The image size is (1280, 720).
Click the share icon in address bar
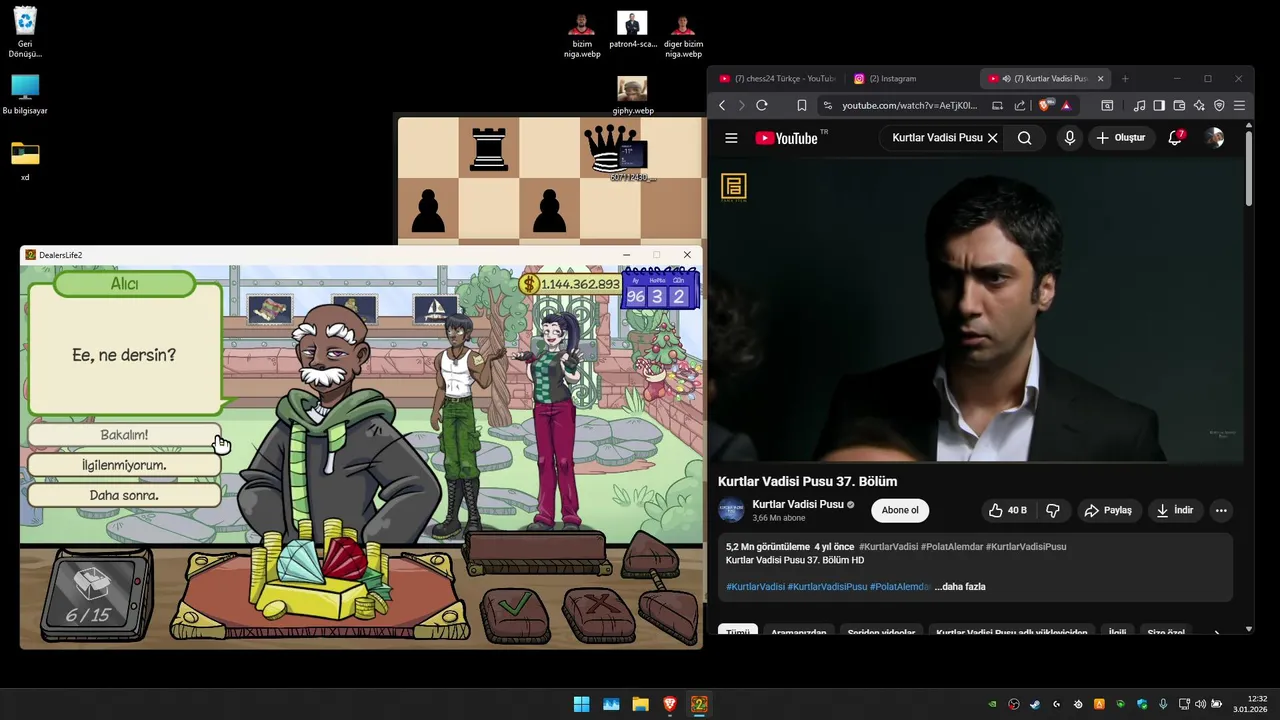coord(1019,105)
